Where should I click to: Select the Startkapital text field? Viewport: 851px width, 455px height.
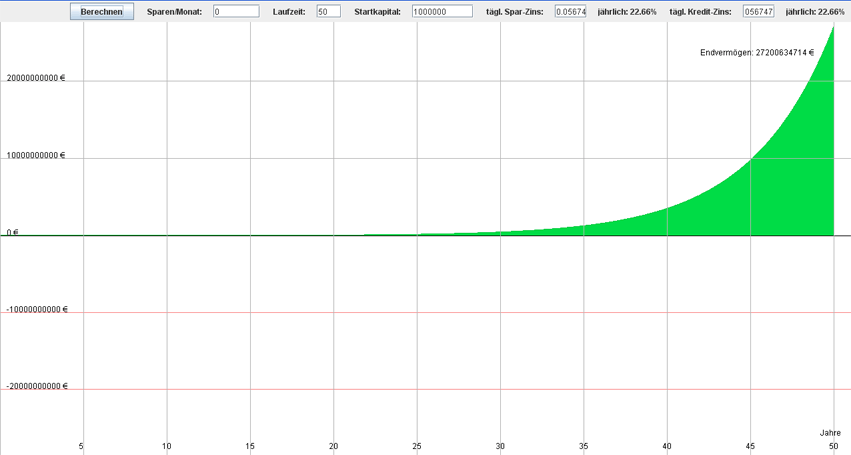(x=441, y=12)
